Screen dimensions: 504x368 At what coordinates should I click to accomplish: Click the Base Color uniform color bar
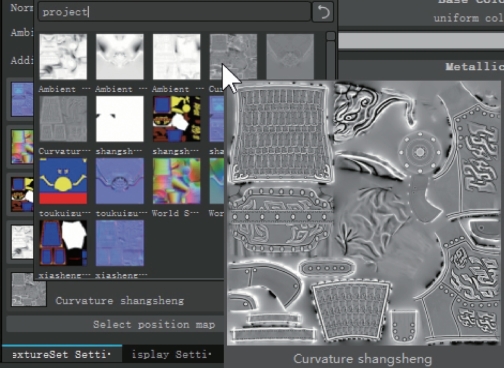(421, 41)
